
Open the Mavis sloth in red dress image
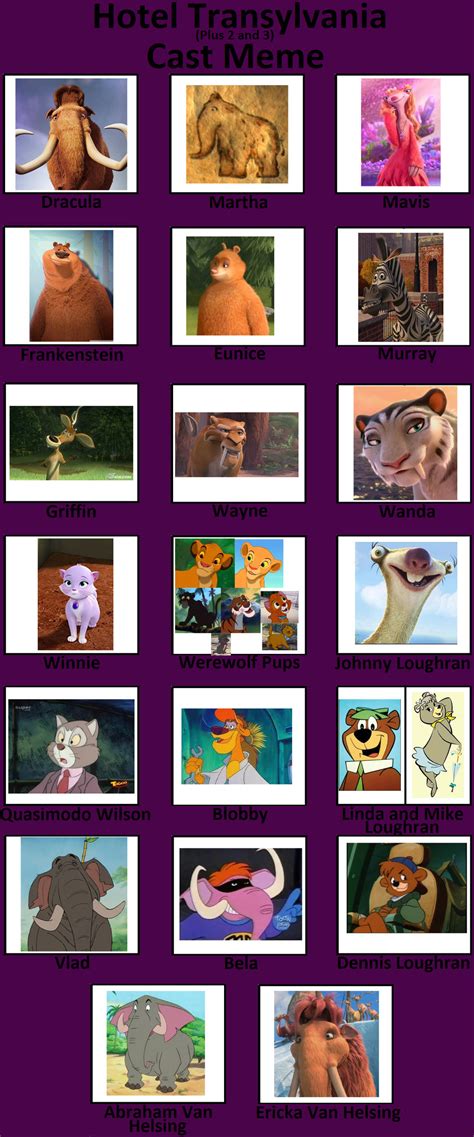pos(400,131)
